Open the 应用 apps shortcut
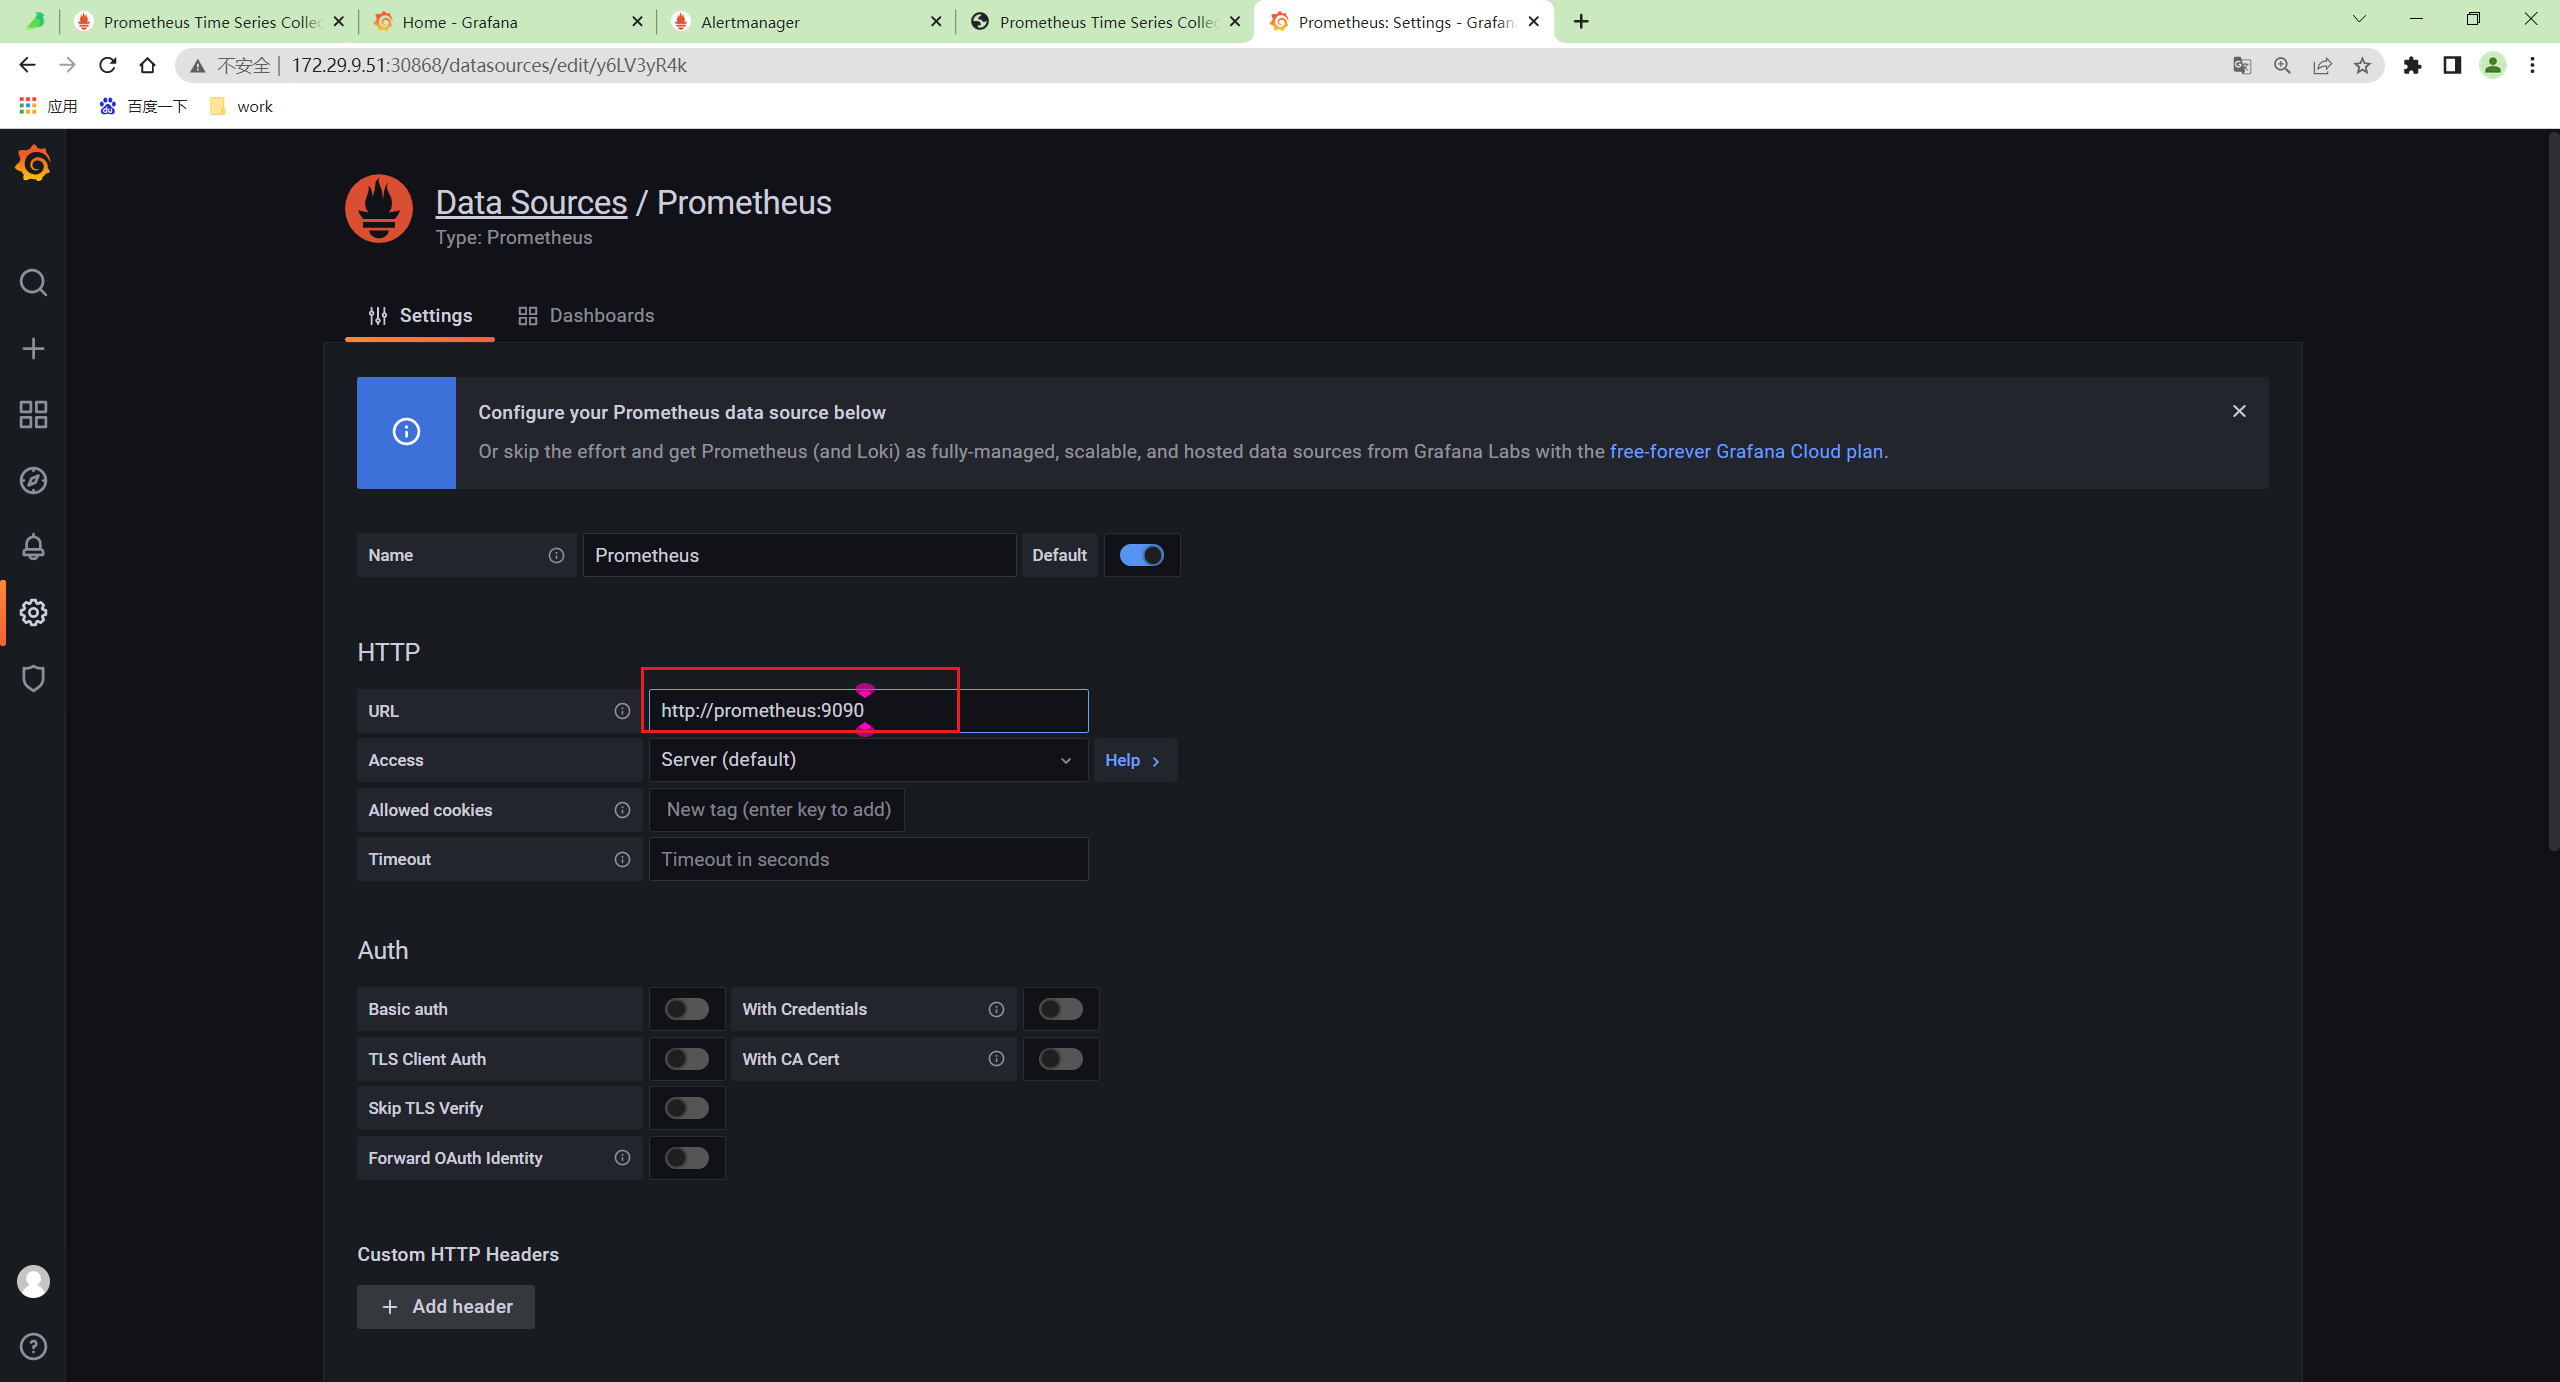Viewport: 2560px width, 1382px height. 48,106
